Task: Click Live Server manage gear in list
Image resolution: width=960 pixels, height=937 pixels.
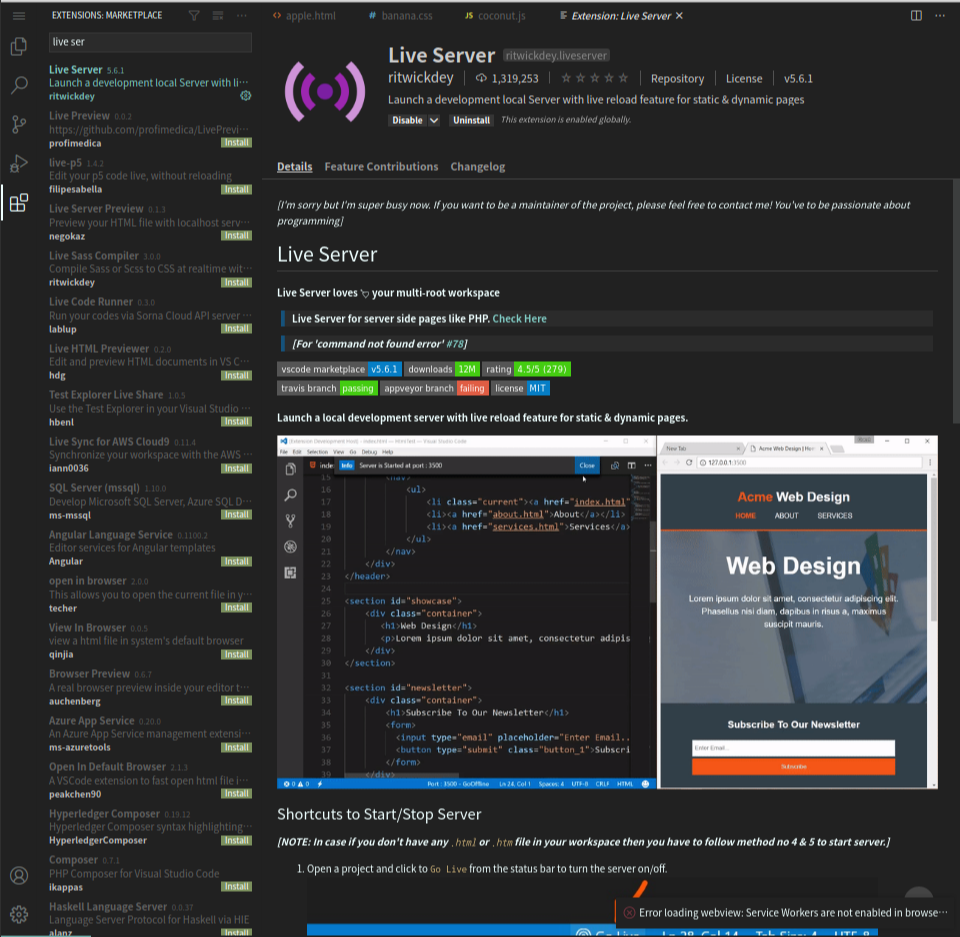Action: coord(246,96)
